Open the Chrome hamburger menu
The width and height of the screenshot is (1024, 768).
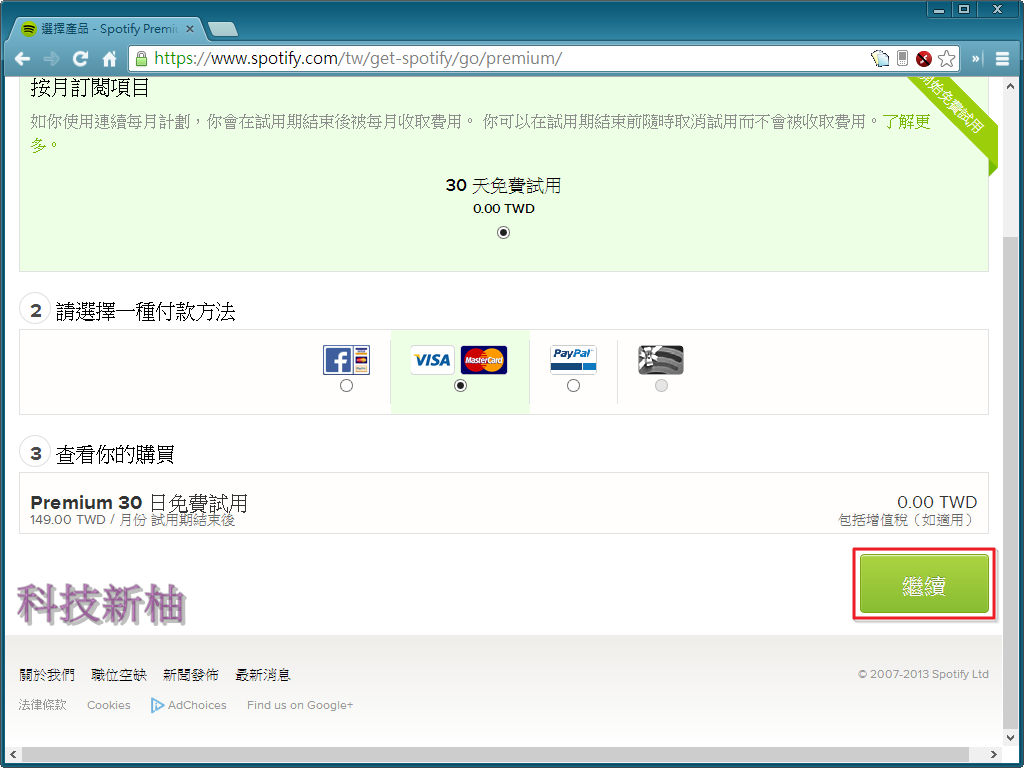(1002, 59)
